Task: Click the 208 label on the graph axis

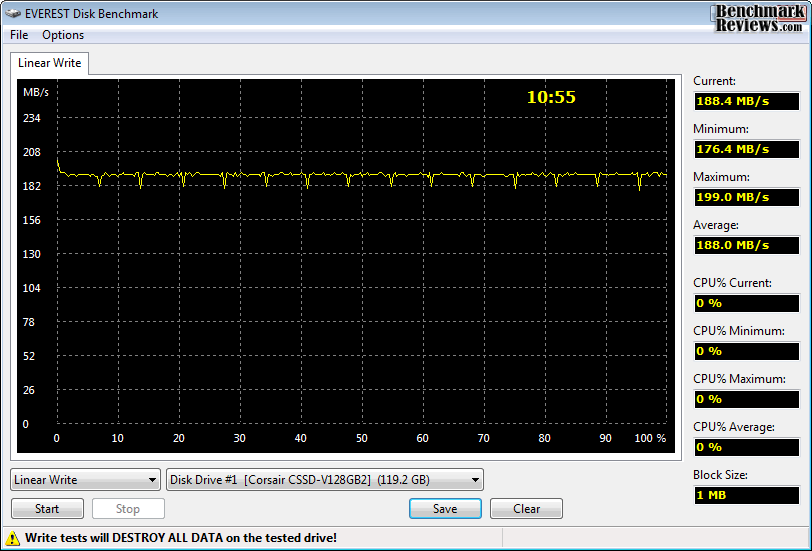Action: [x=32, y=152]
